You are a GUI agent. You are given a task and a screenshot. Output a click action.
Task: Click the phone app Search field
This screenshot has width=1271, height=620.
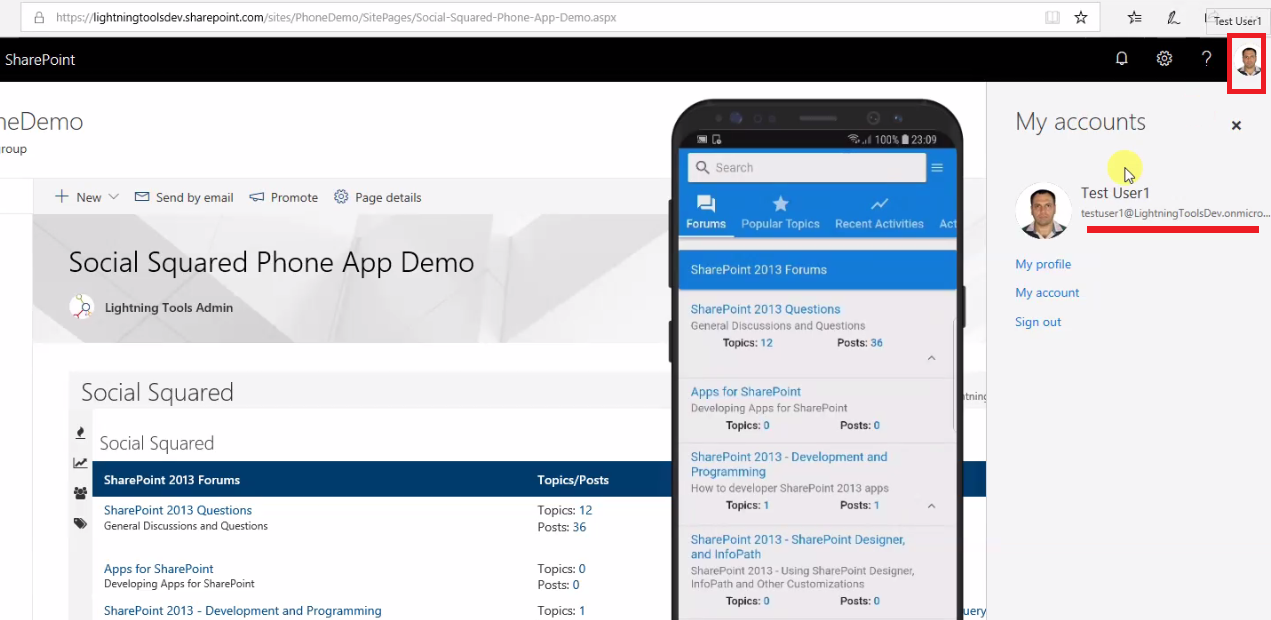[x=807, y=167]
